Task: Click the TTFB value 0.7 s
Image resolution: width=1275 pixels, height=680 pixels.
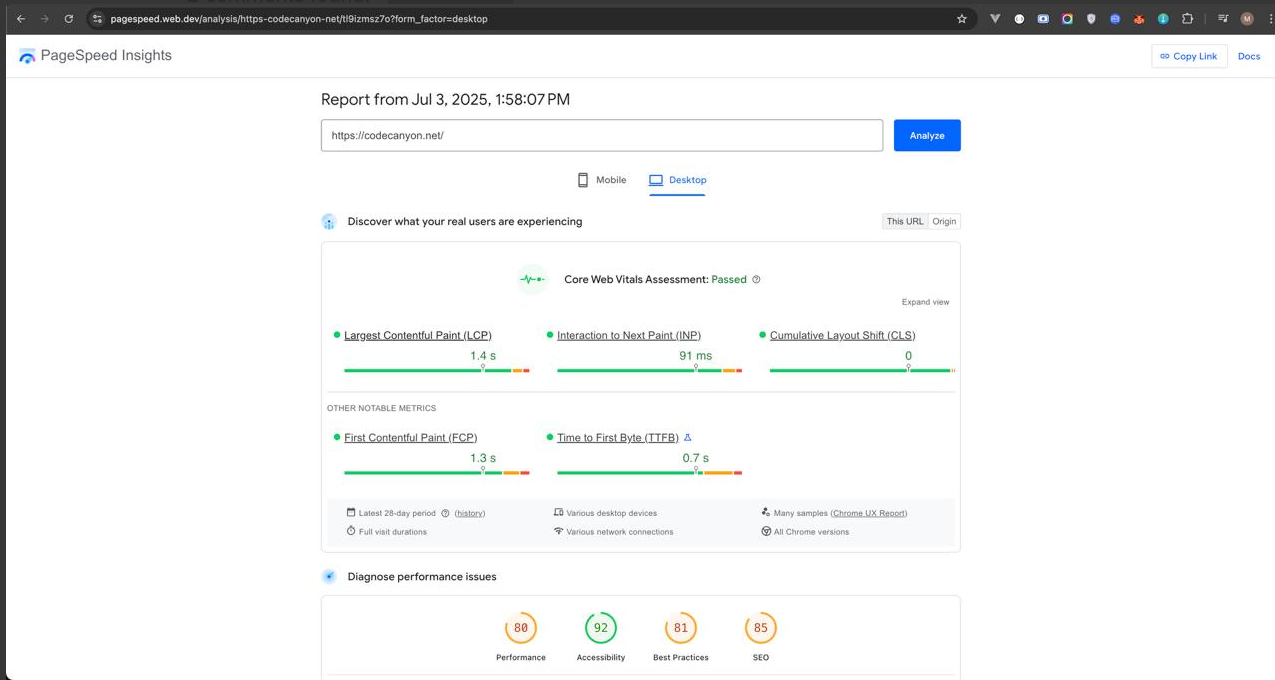Action: pos(696,458)
